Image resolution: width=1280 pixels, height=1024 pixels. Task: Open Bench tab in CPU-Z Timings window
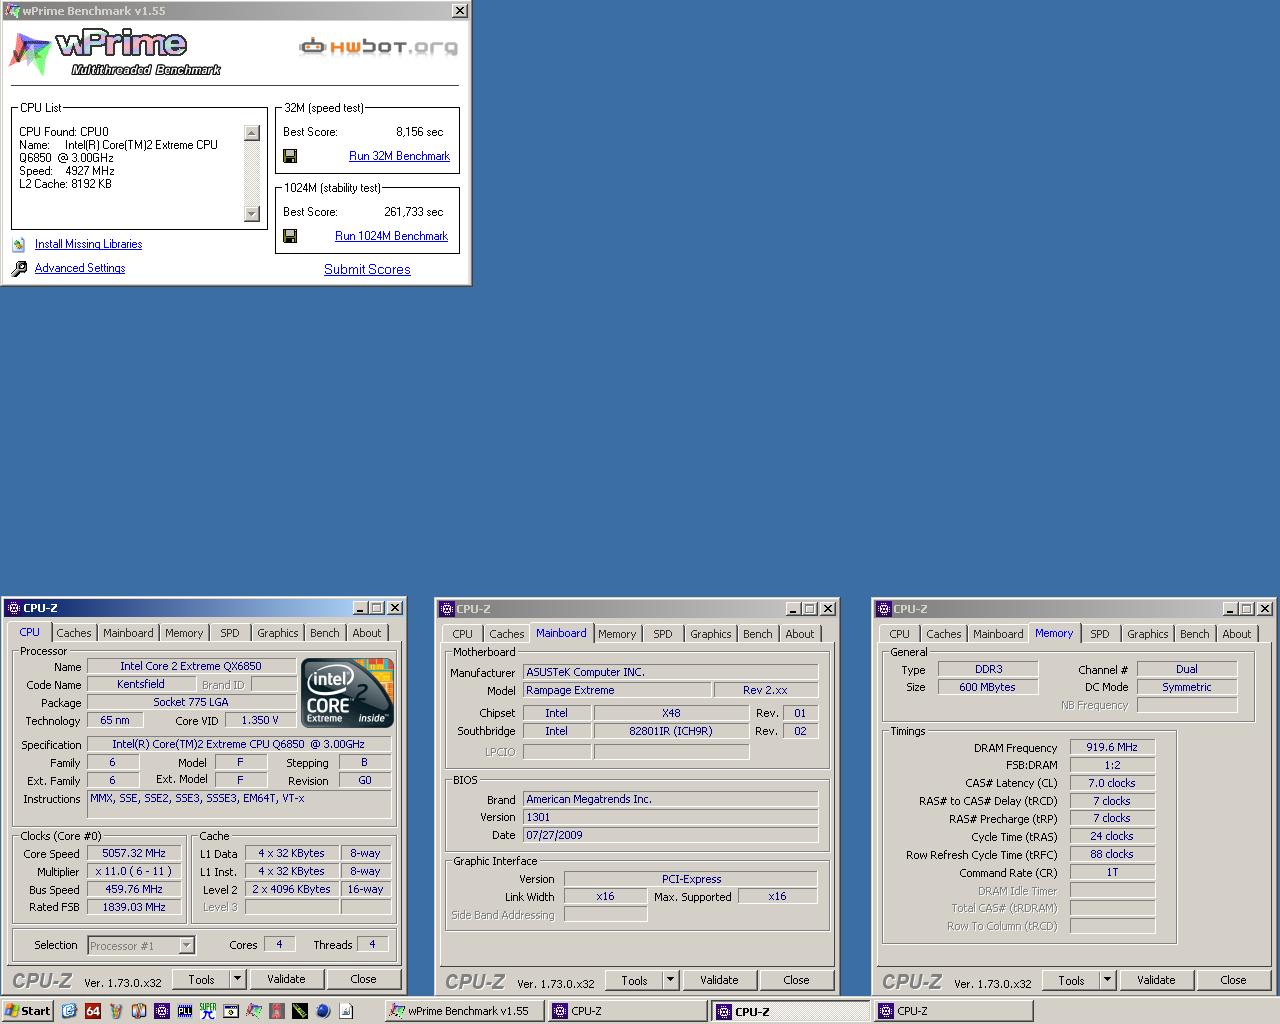click(x=1194, y=634)
